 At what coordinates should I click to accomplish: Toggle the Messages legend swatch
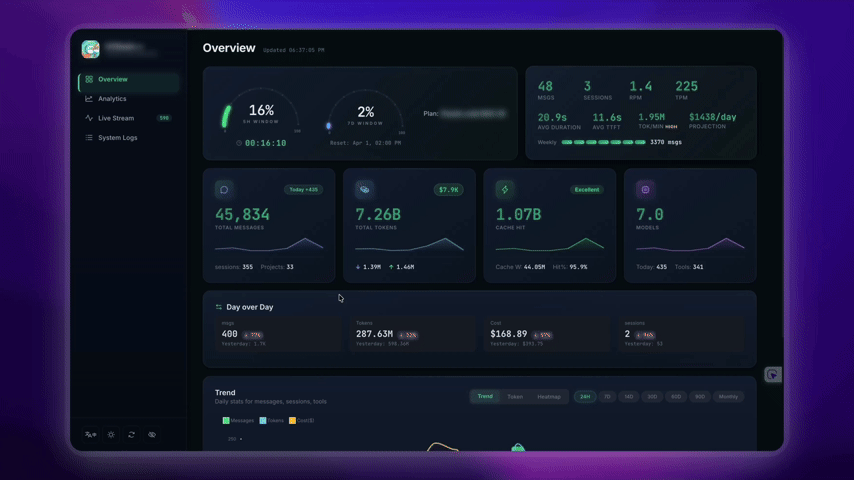click(225, 421)
